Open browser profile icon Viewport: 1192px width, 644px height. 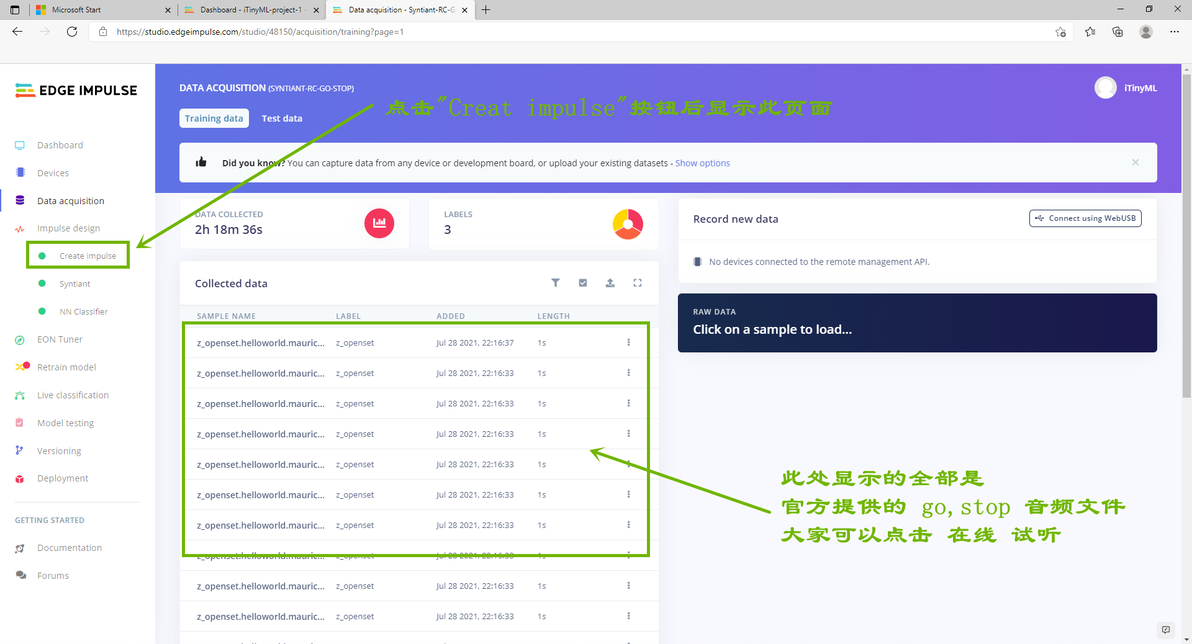1146,32
